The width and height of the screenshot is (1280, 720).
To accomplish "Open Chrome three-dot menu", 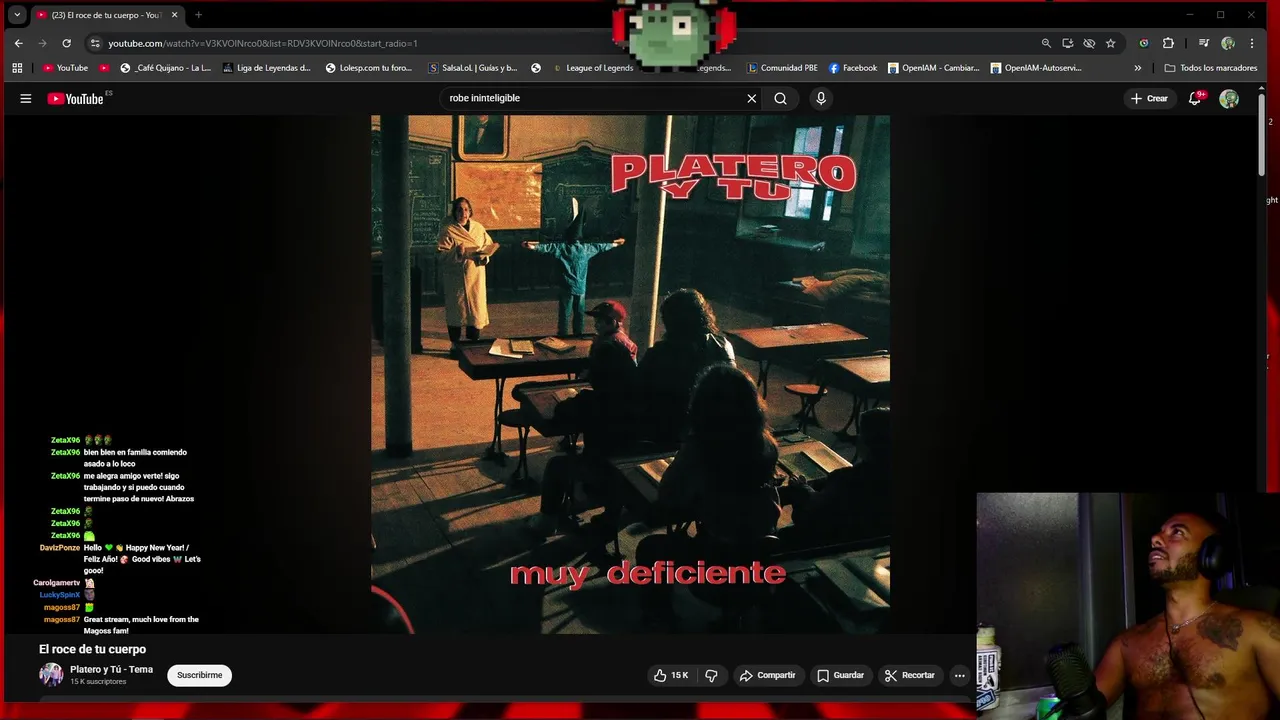I will [1252, 43].
